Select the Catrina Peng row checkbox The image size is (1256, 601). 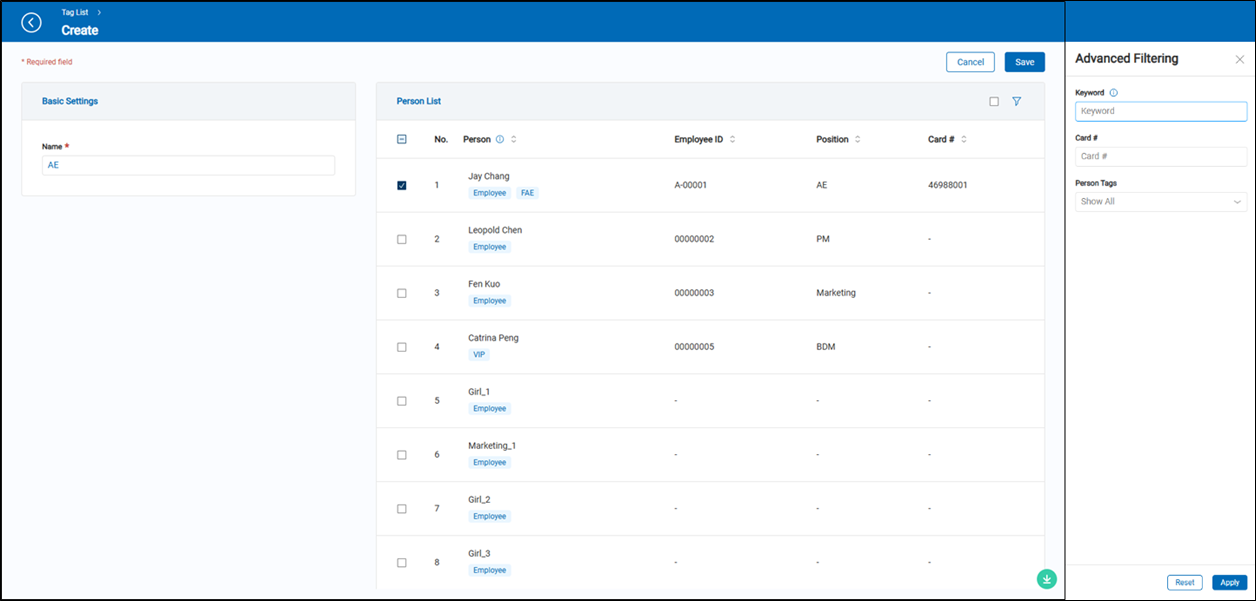click(402, 347)
